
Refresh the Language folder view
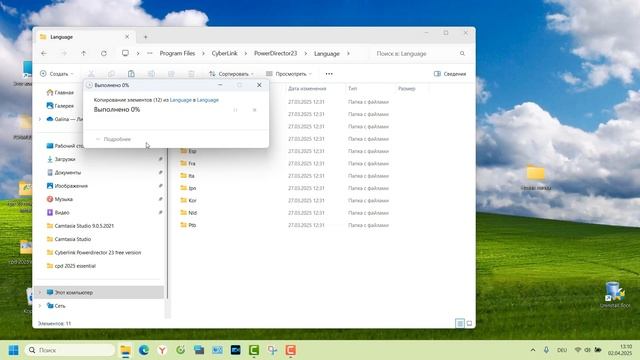pos(104,53)
